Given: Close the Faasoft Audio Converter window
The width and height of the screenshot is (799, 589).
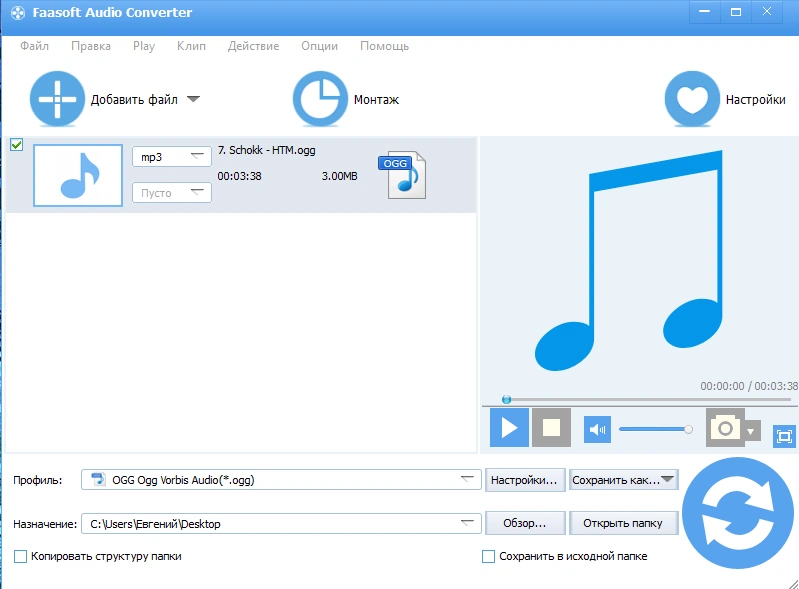Looking at the screenshot, I should 767,12.
